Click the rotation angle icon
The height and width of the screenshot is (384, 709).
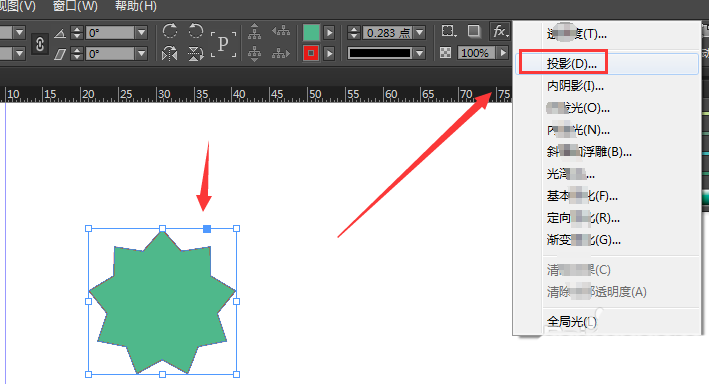(x=60, y=33)
